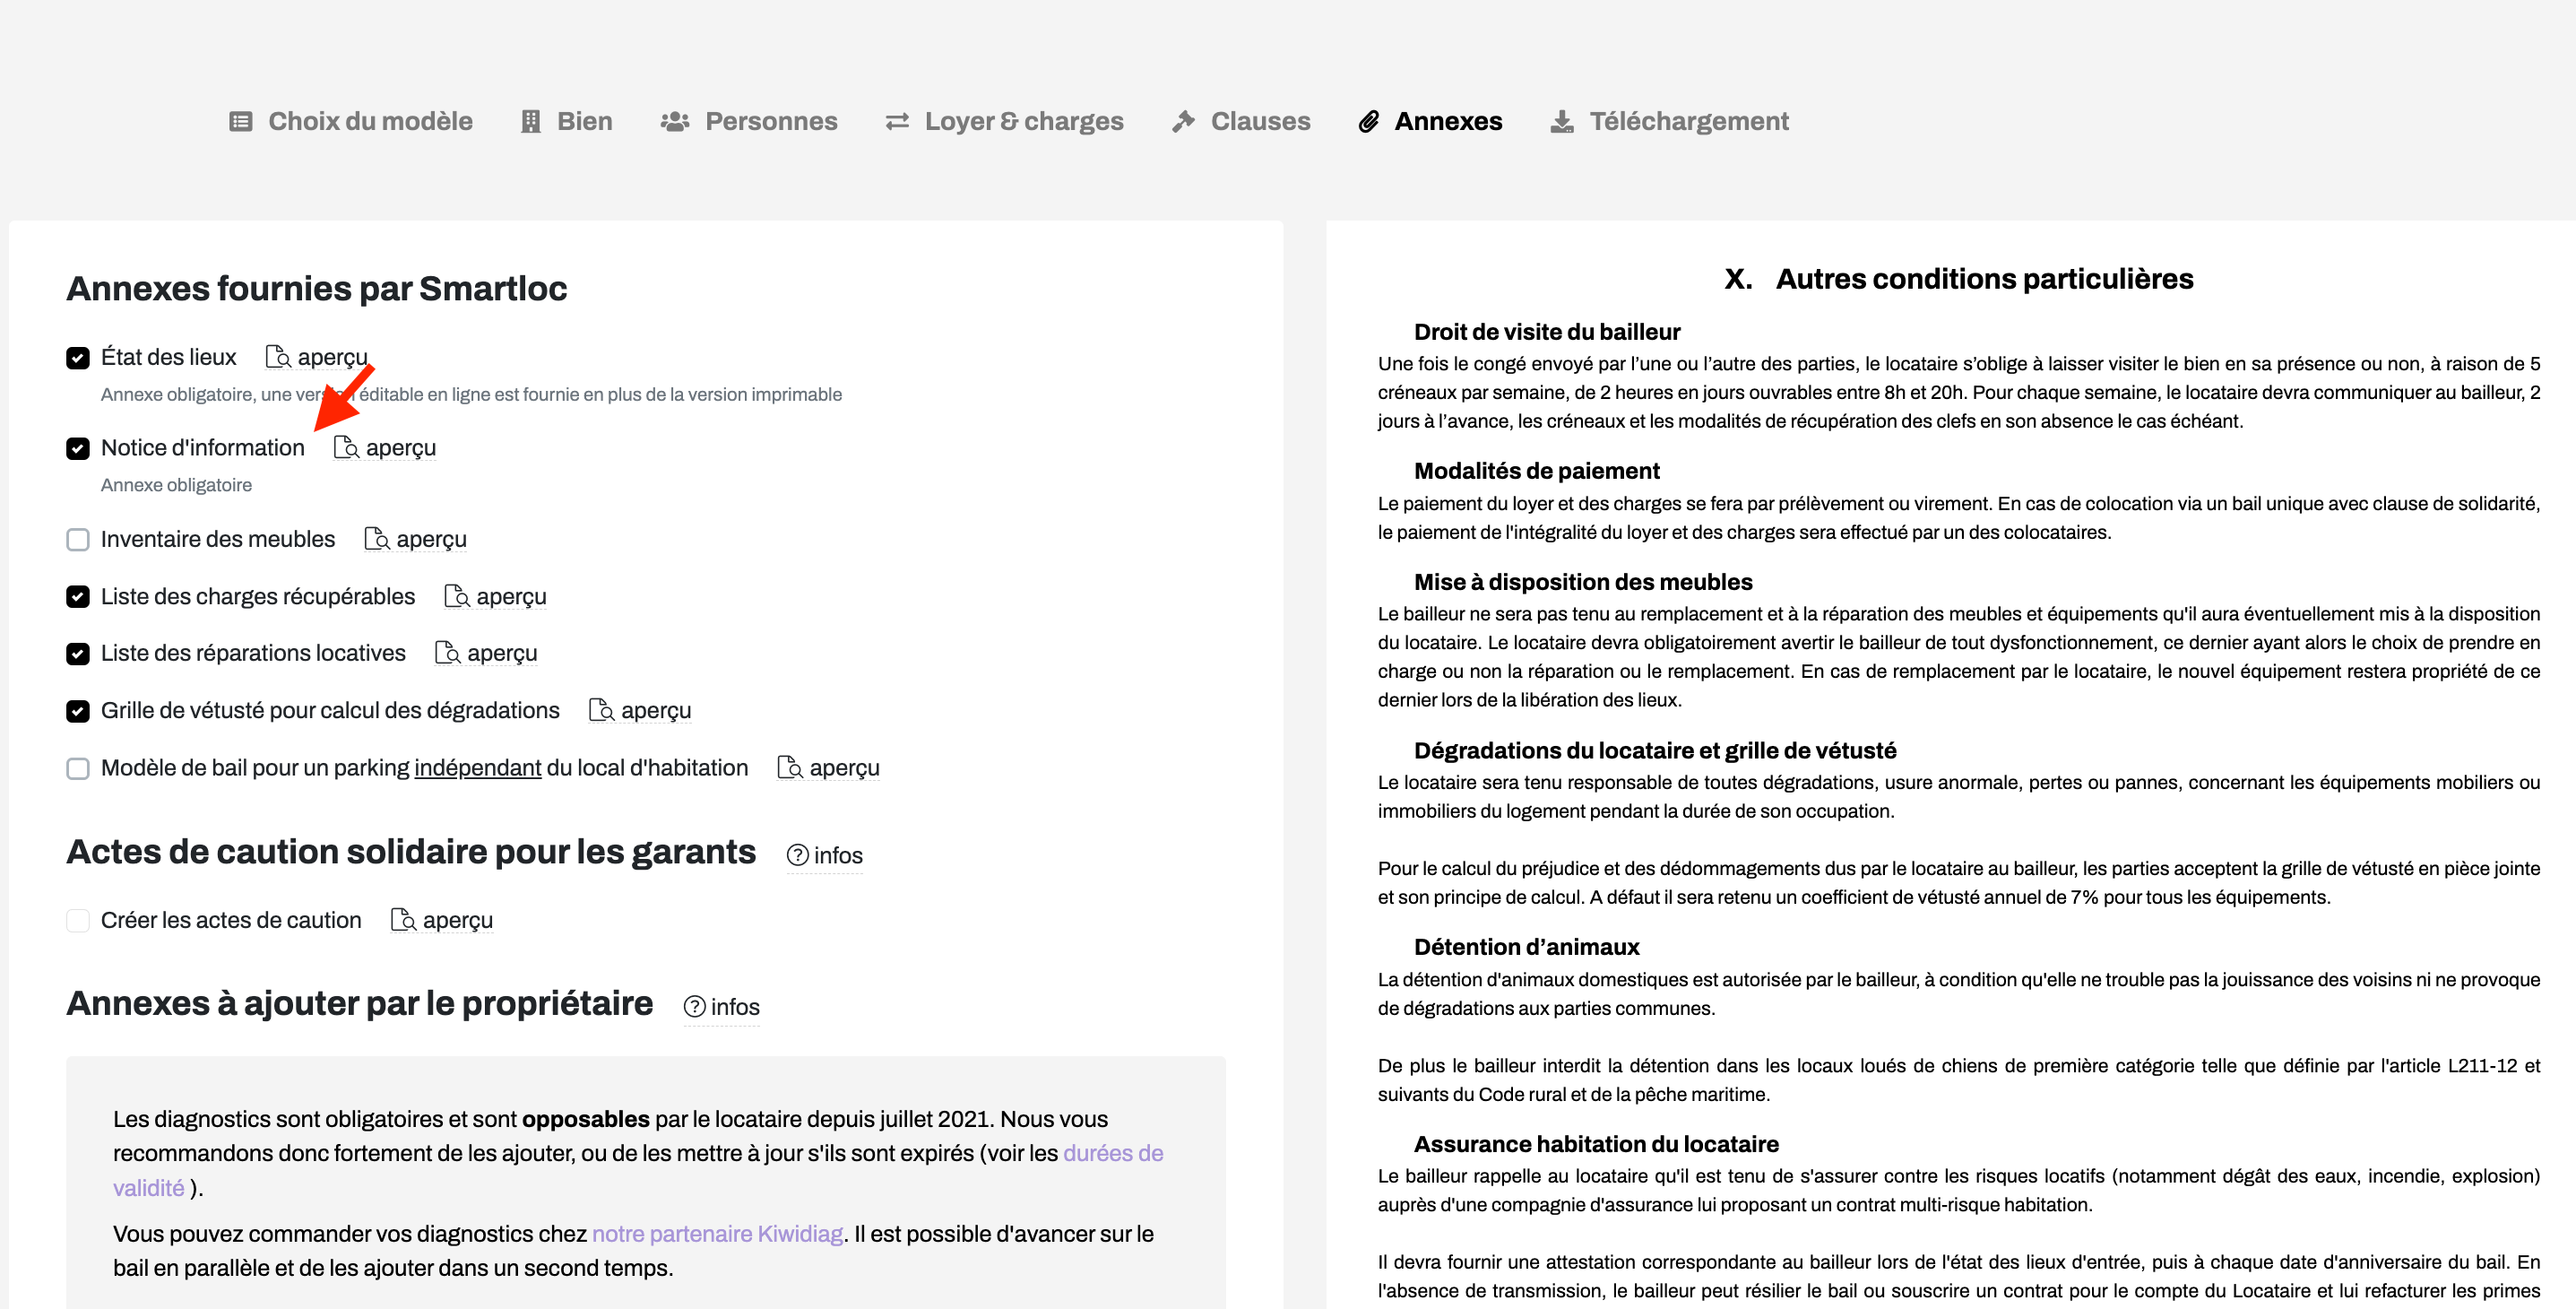Click the preview icon next to État des lieux
This screenshot has width=2576, height=1309.
coord(278,357)
